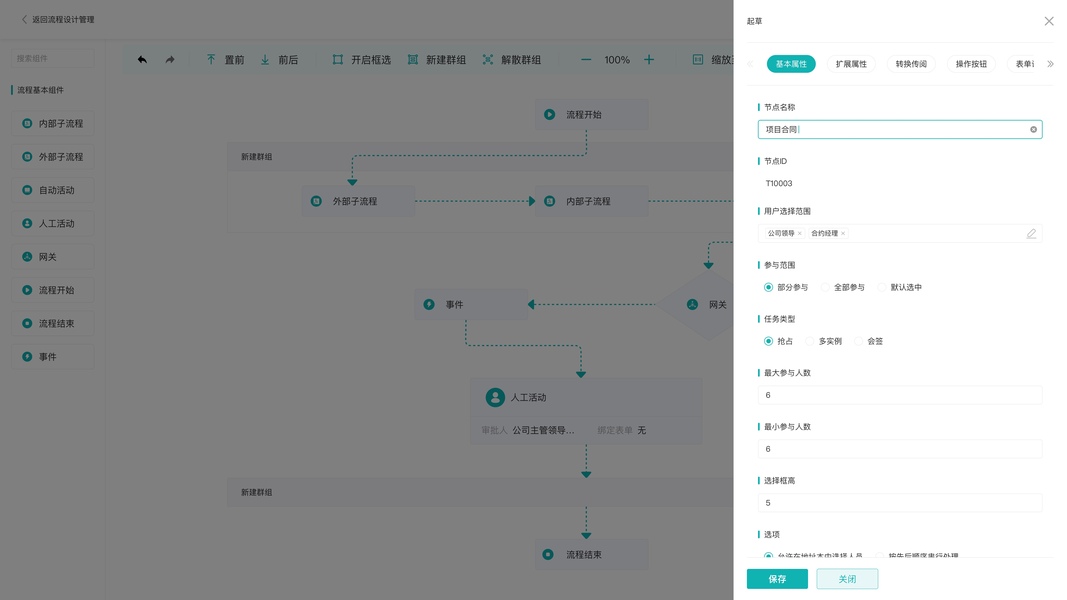Screen dimensions: 1067x600
Task: Click 解散群组 to ungroup
Action: (x=512, y=60)
